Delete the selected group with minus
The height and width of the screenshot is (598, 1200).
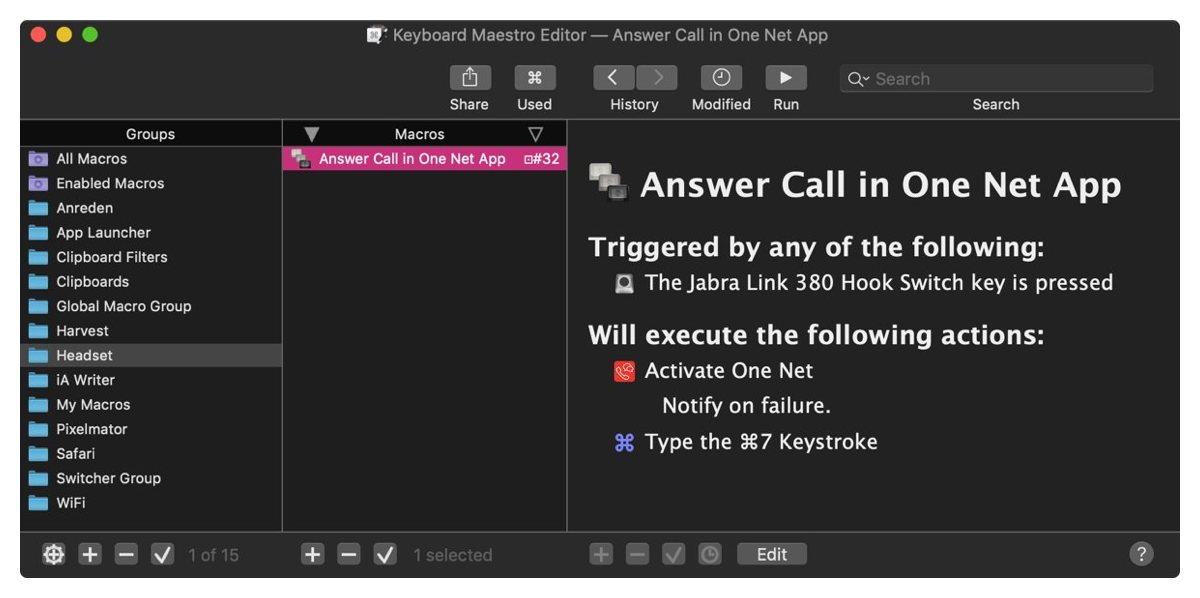[x=126, y=554]
